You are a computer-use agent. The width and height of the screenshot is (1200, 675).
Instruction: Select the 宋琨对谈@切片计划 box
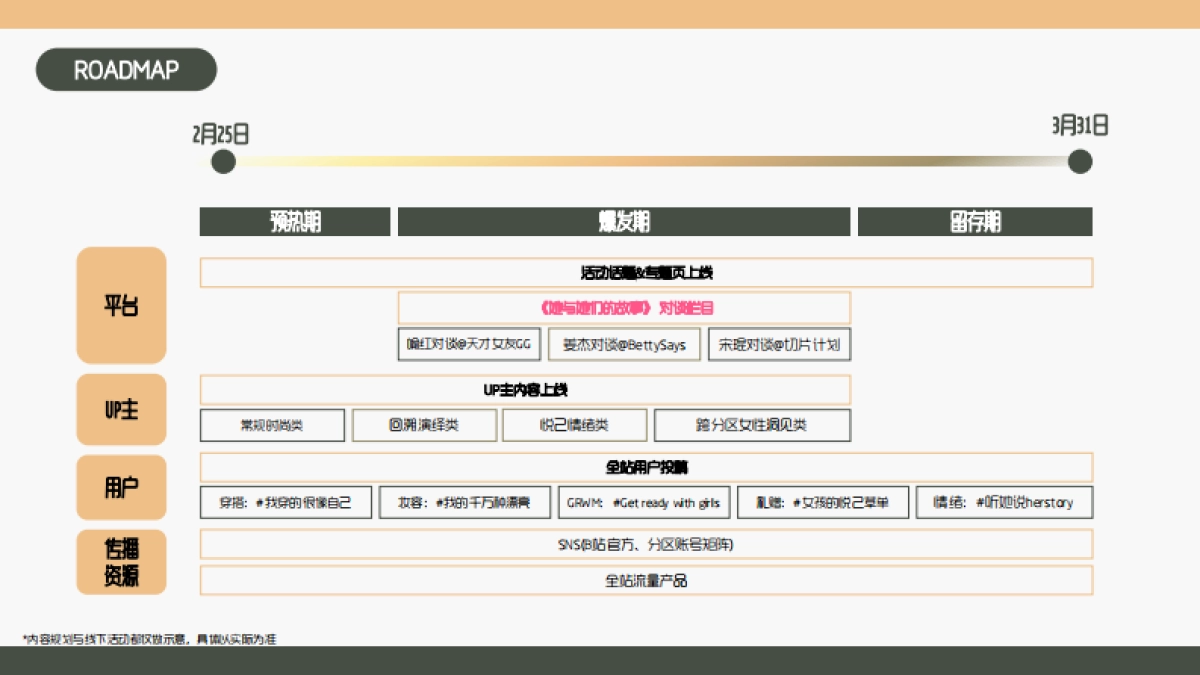coord(779,344)
